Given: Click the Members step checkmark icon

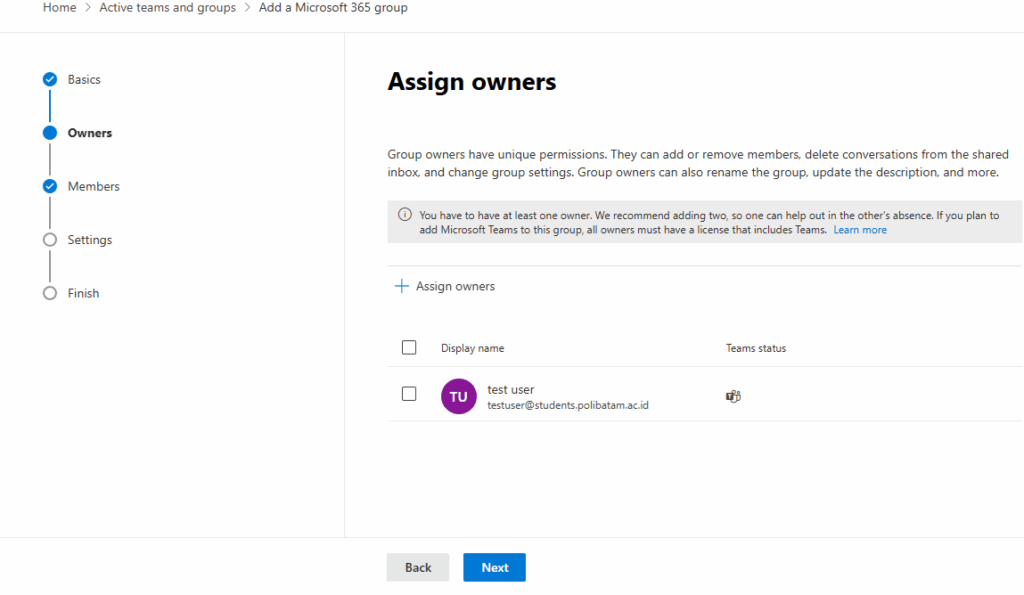Looking at the screenshot, I should [x=50, y=186].
